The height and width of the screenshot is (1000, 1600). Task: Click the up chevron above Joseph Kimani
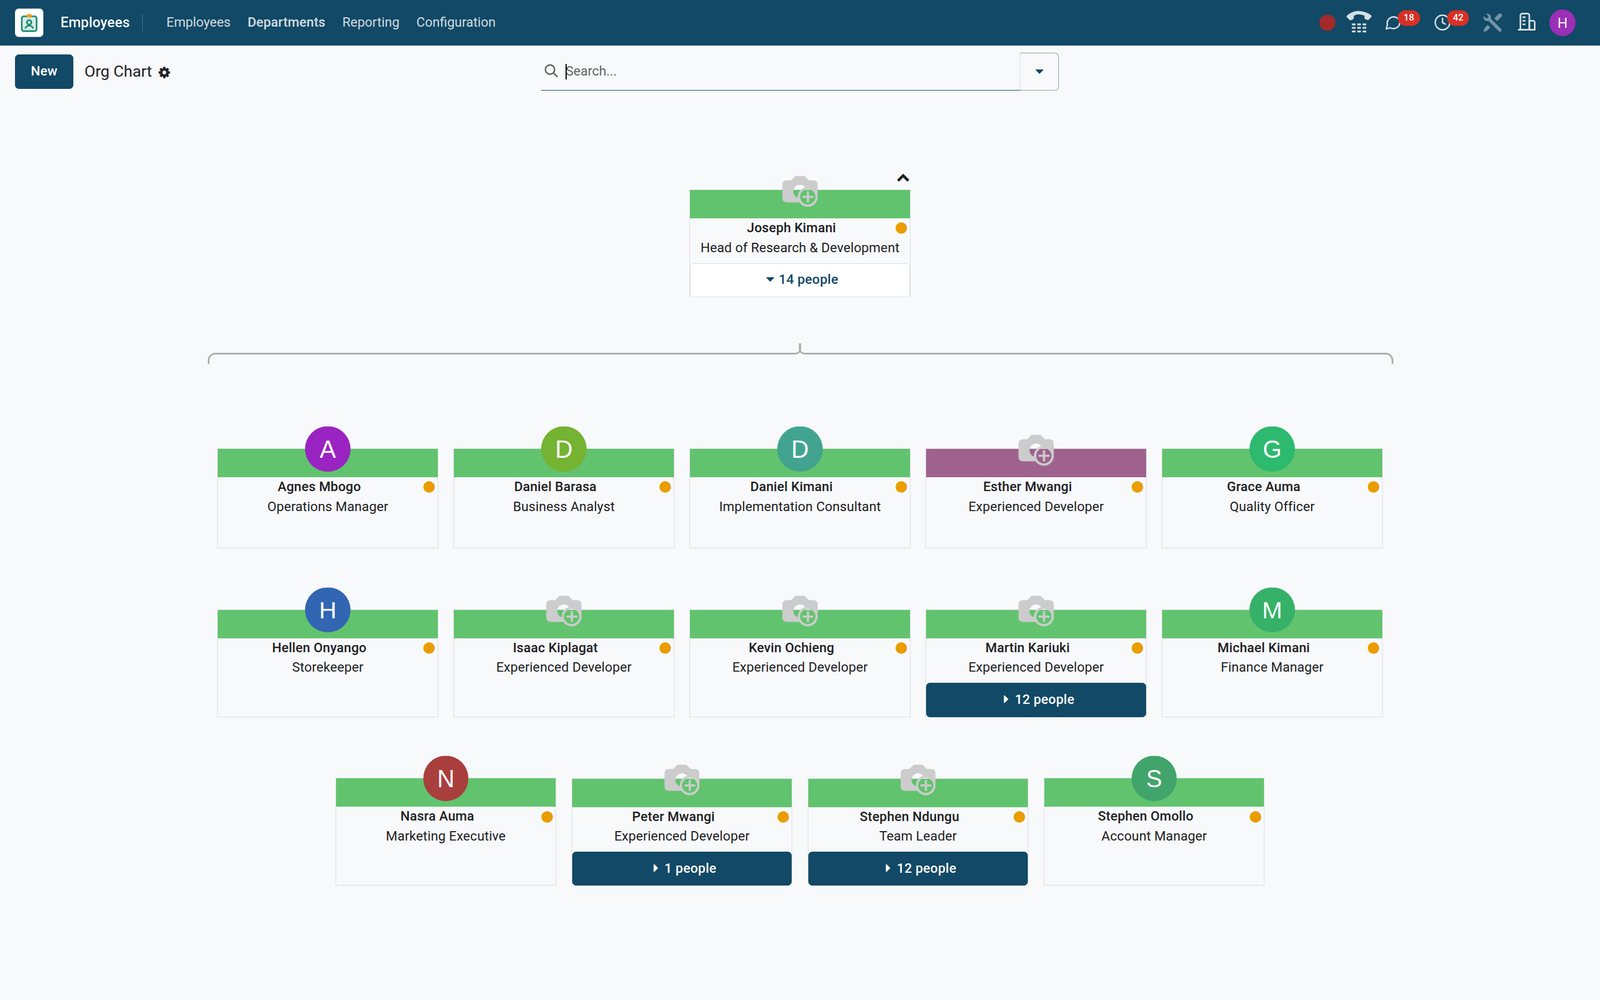coord(903,178)
